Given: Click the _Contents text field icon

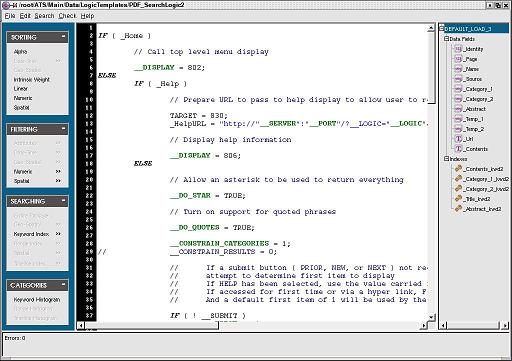Looking at the screenshot, I should pos(458,149).
